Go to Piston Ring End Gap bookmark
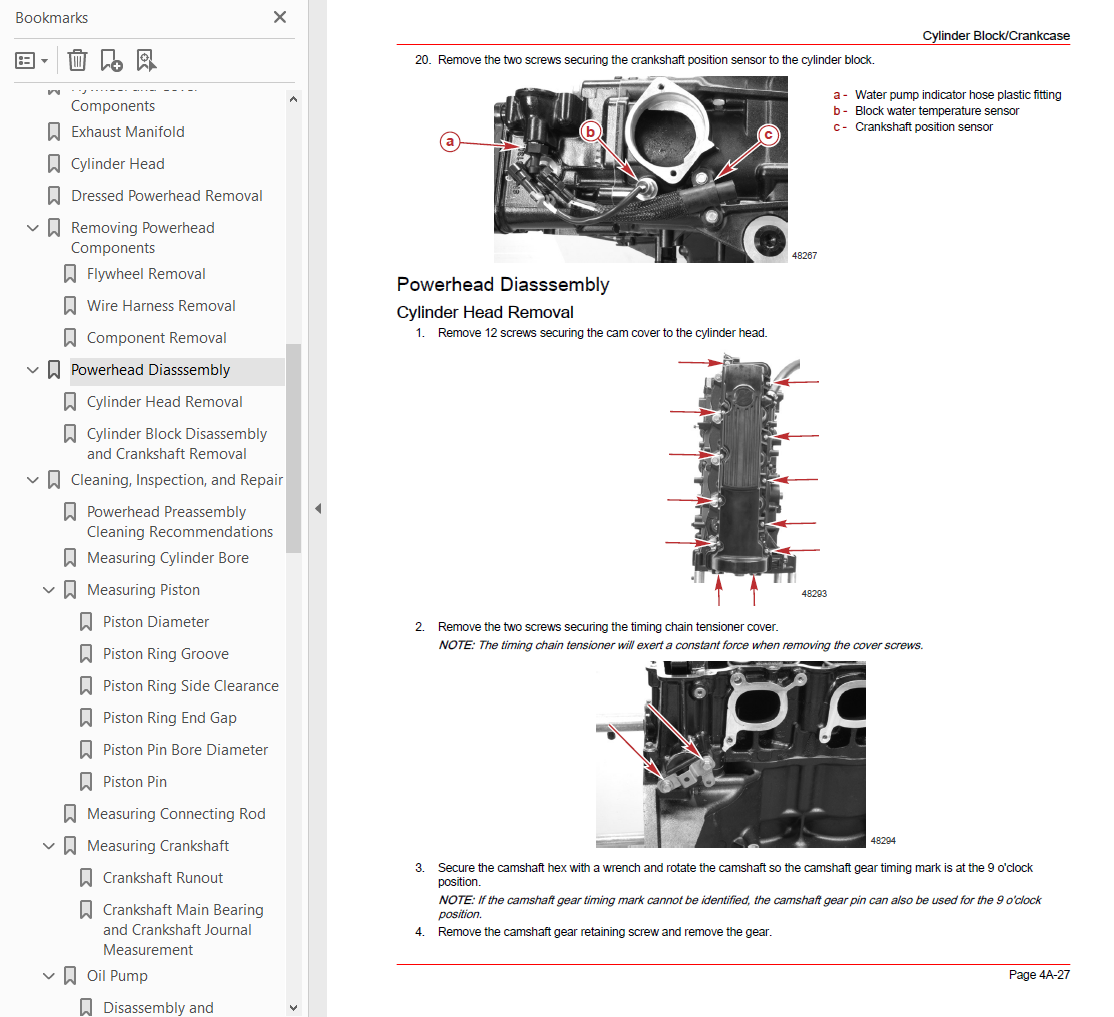The width and height of the screenshot is (1114, 1017). pos(170,718)
